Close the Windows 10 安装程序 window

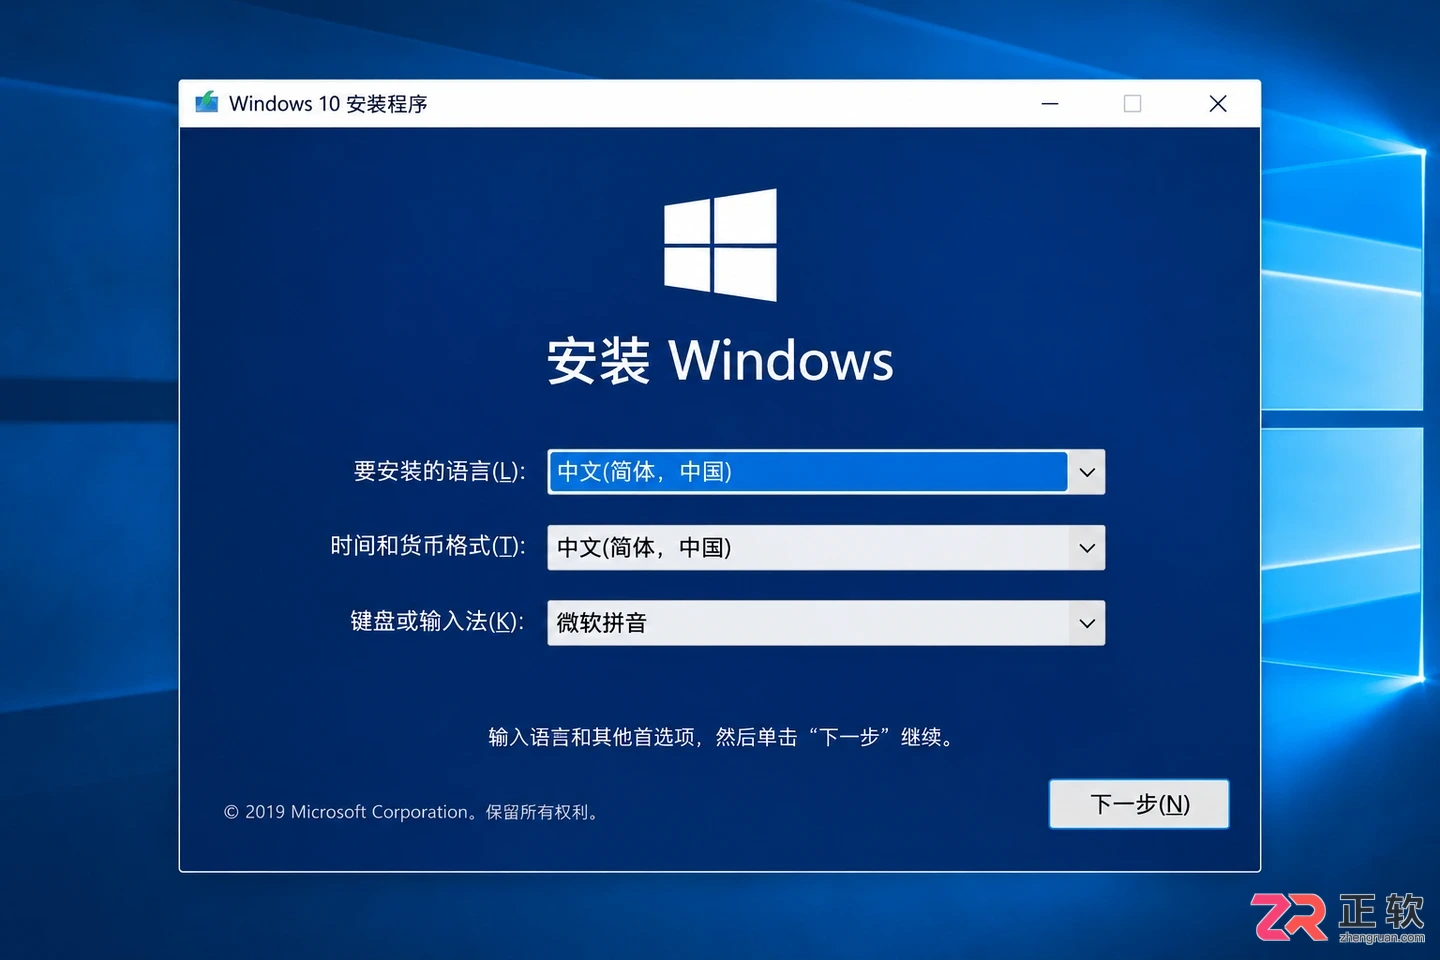tap(1217, 103)
